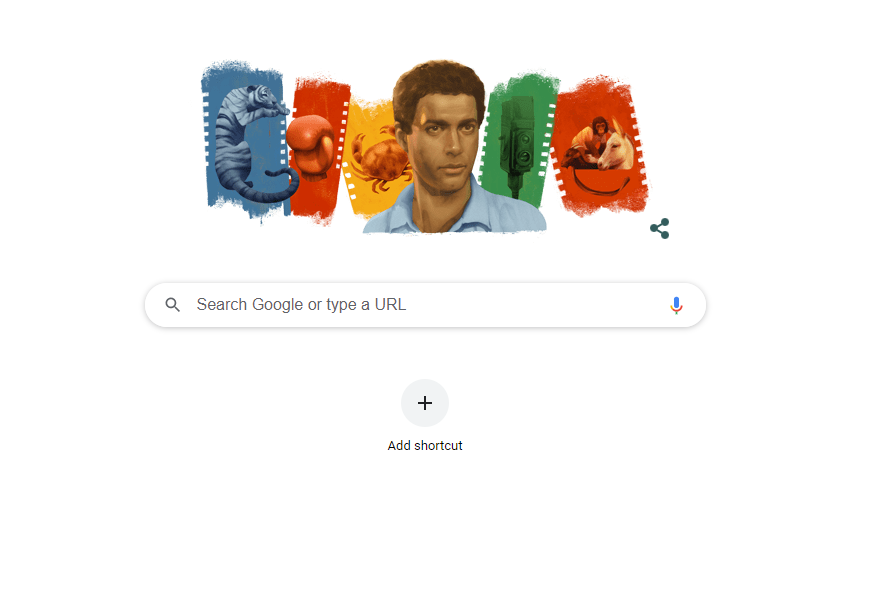The width and height of the screenshot is (893, 609).
Task: Start voice search with the microphone icon
Action: coord(676,305)
